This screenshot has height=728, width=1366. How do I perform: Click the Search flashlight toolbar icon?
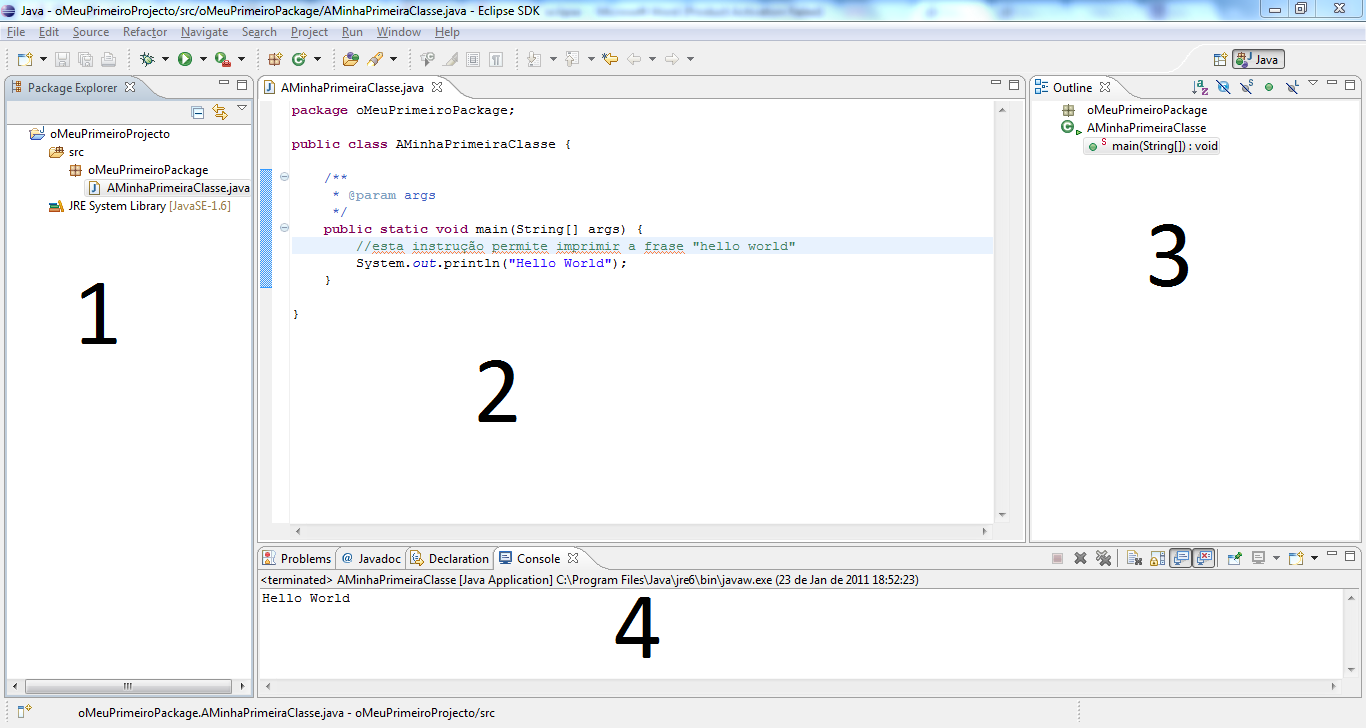(375, 59)
